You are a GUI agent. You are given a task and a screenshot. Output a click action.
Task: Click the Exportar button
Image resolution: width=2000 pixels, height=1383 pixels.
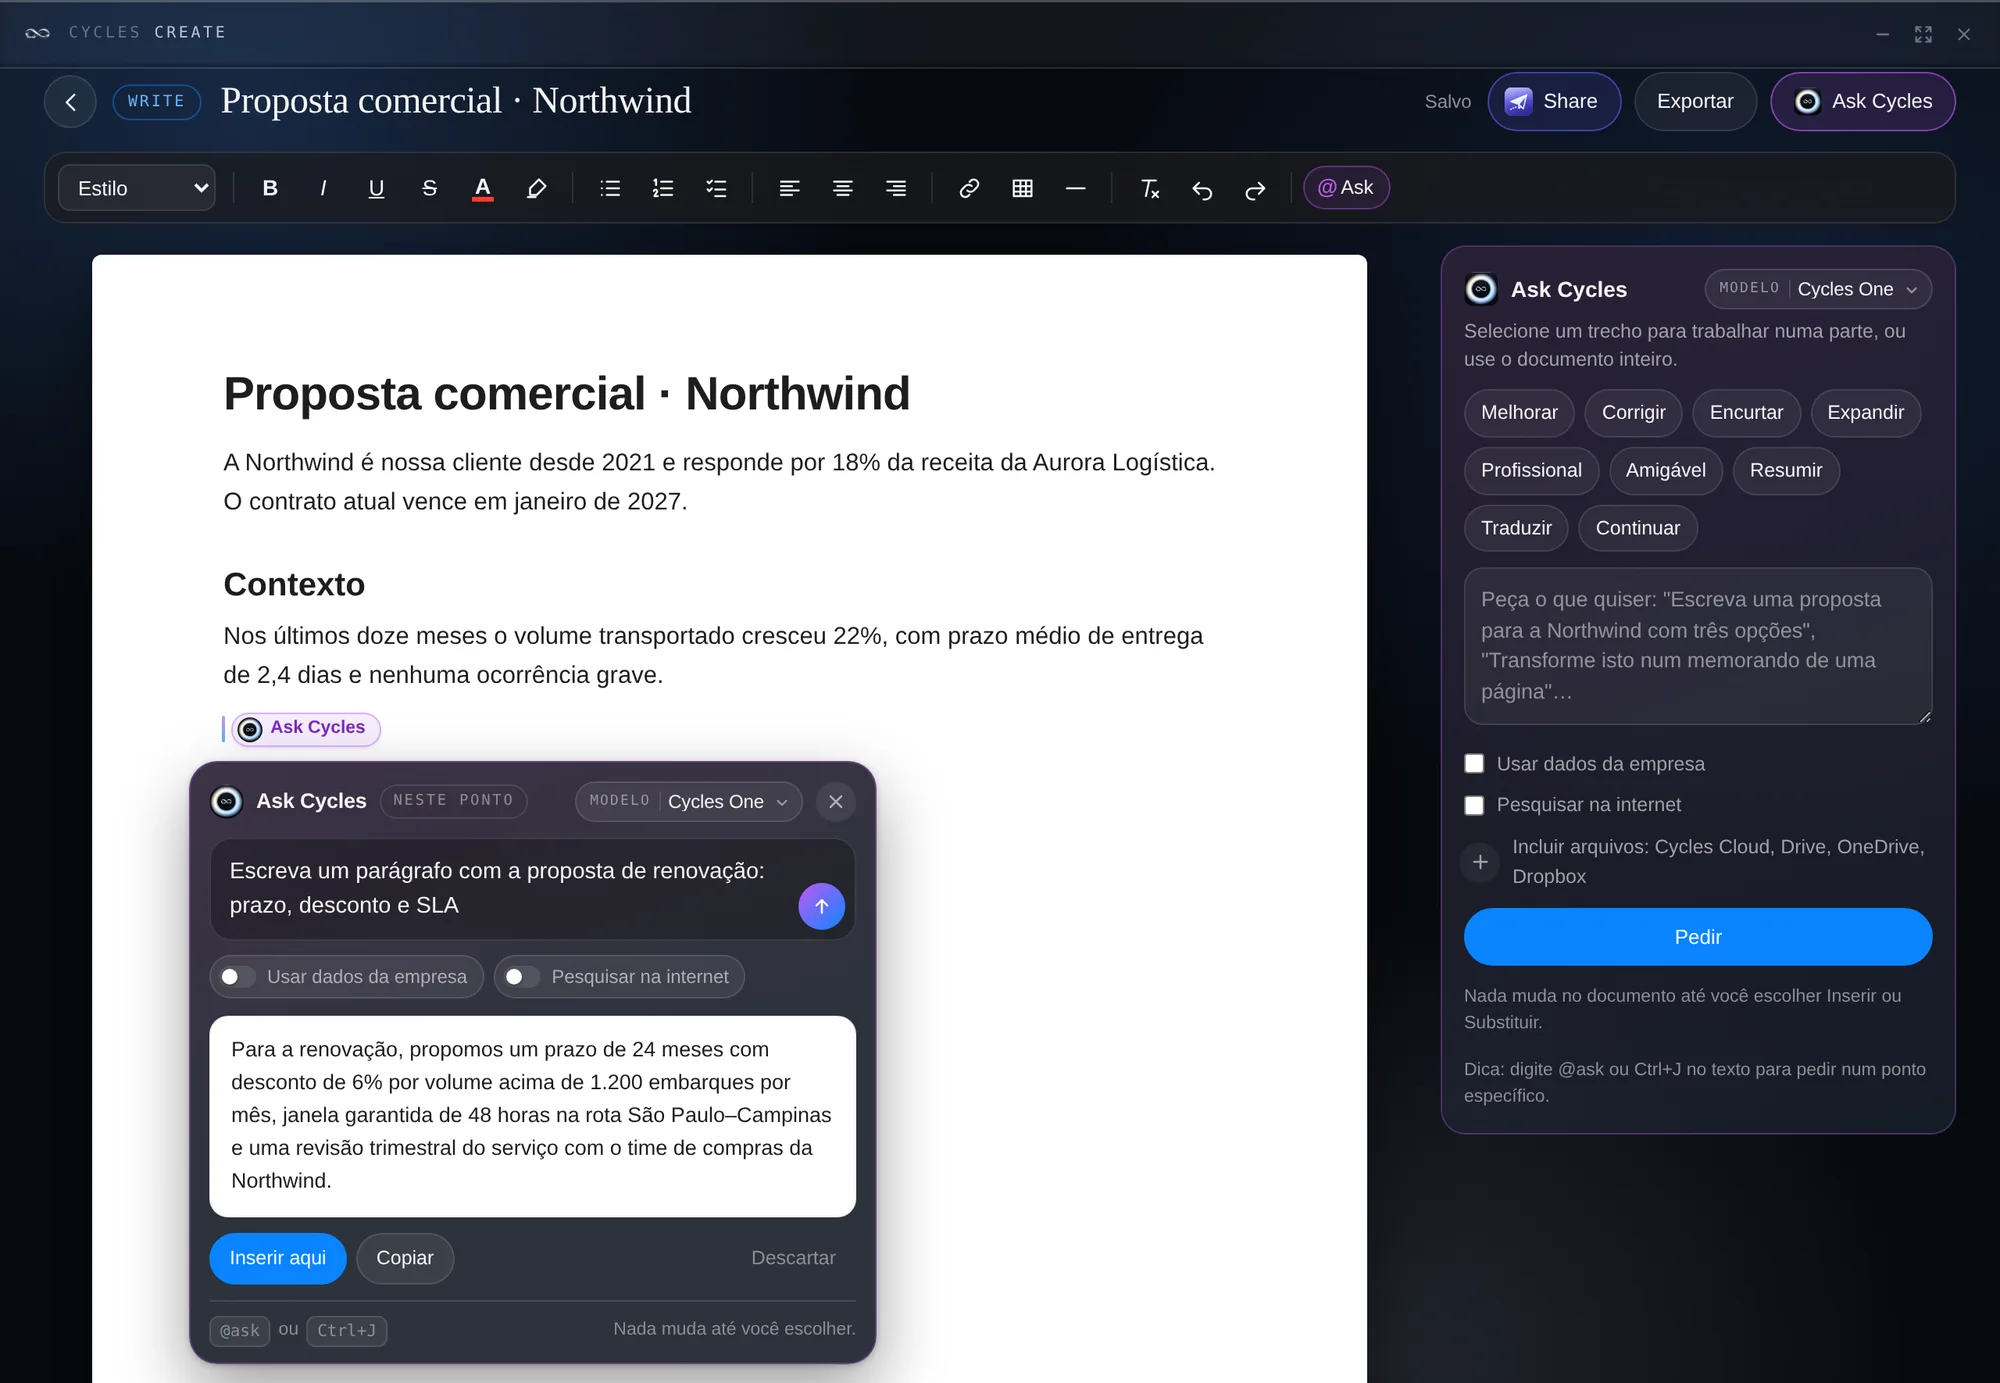[x=1695, y=101]
